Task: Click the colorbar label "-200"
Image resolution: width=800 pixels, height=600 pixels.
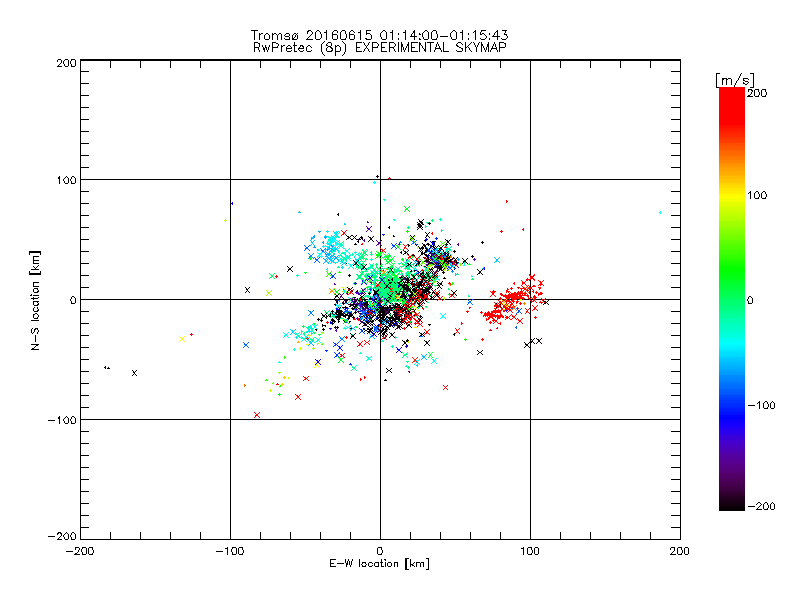Action: pyautogui.click(x=761, y=506)
